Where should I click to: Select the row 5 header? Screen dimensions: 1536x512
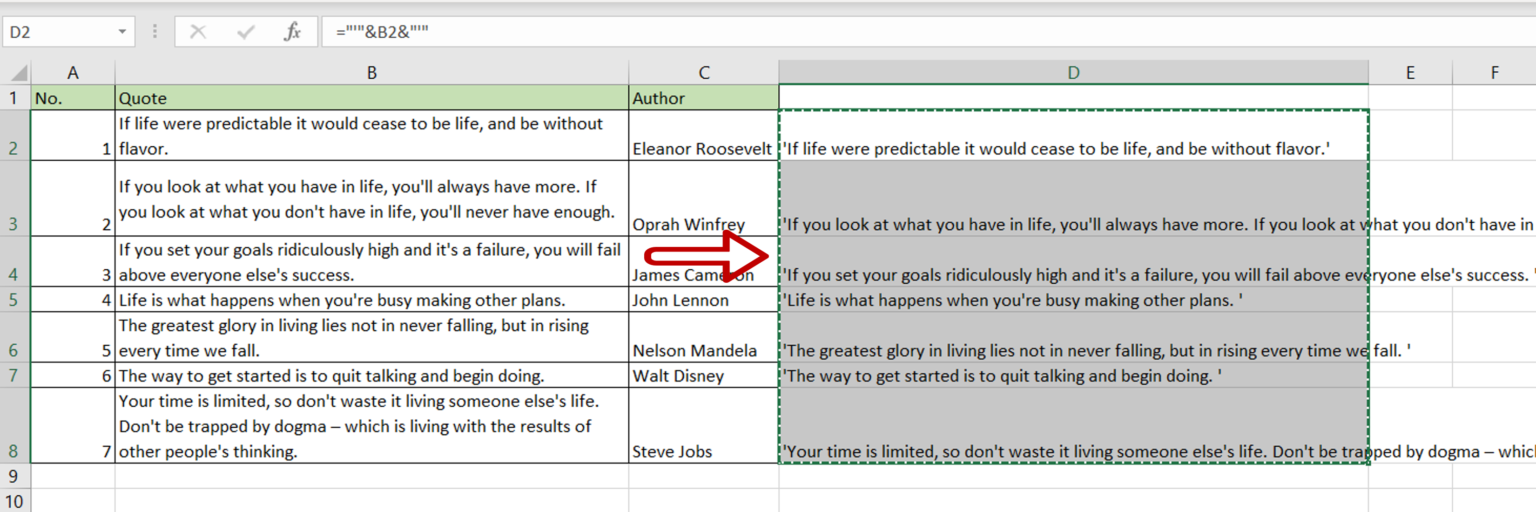pyautogui.click(x=15, y=300)
